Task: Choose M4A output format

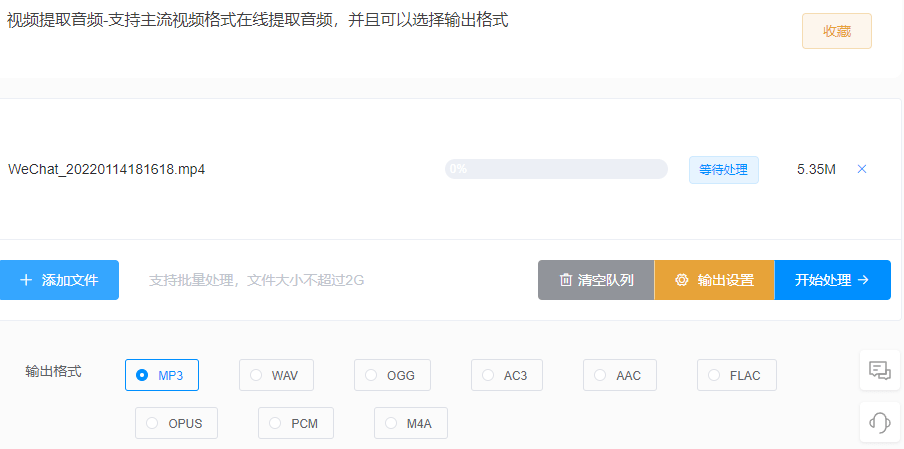Action: 391,423
